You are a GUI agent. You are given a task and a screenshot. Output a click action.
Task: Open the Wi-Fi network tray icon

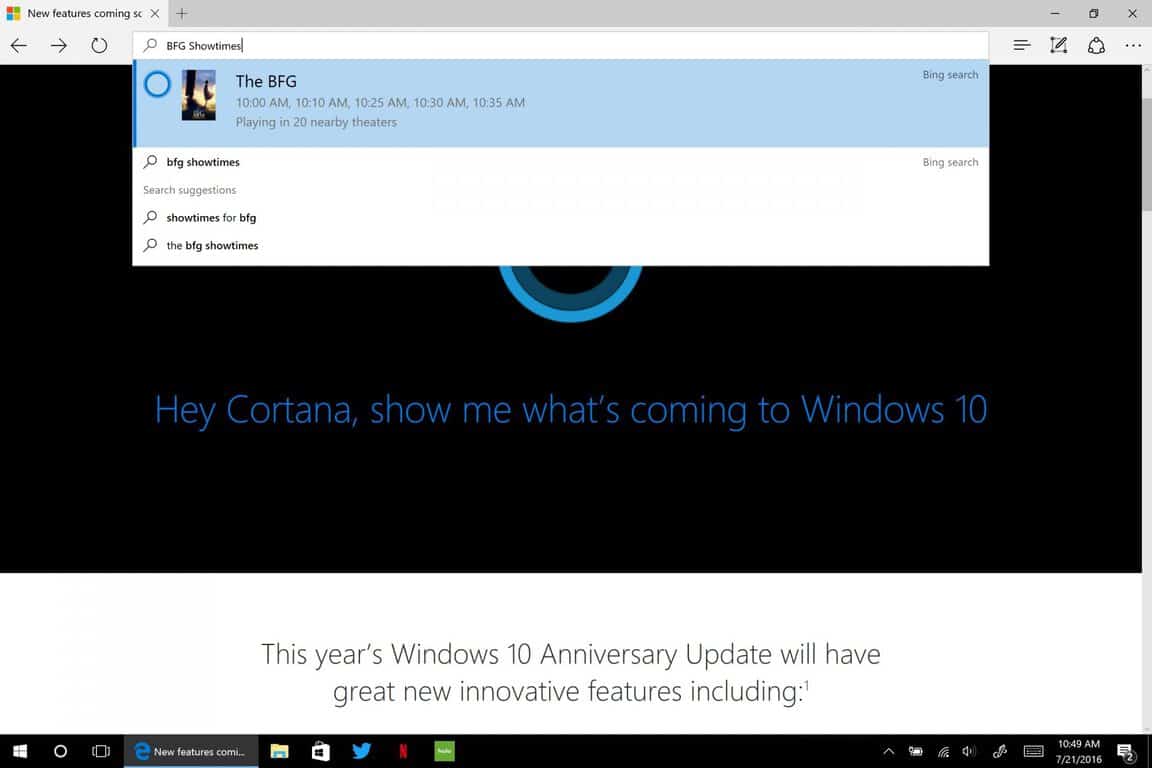(943, 751)
